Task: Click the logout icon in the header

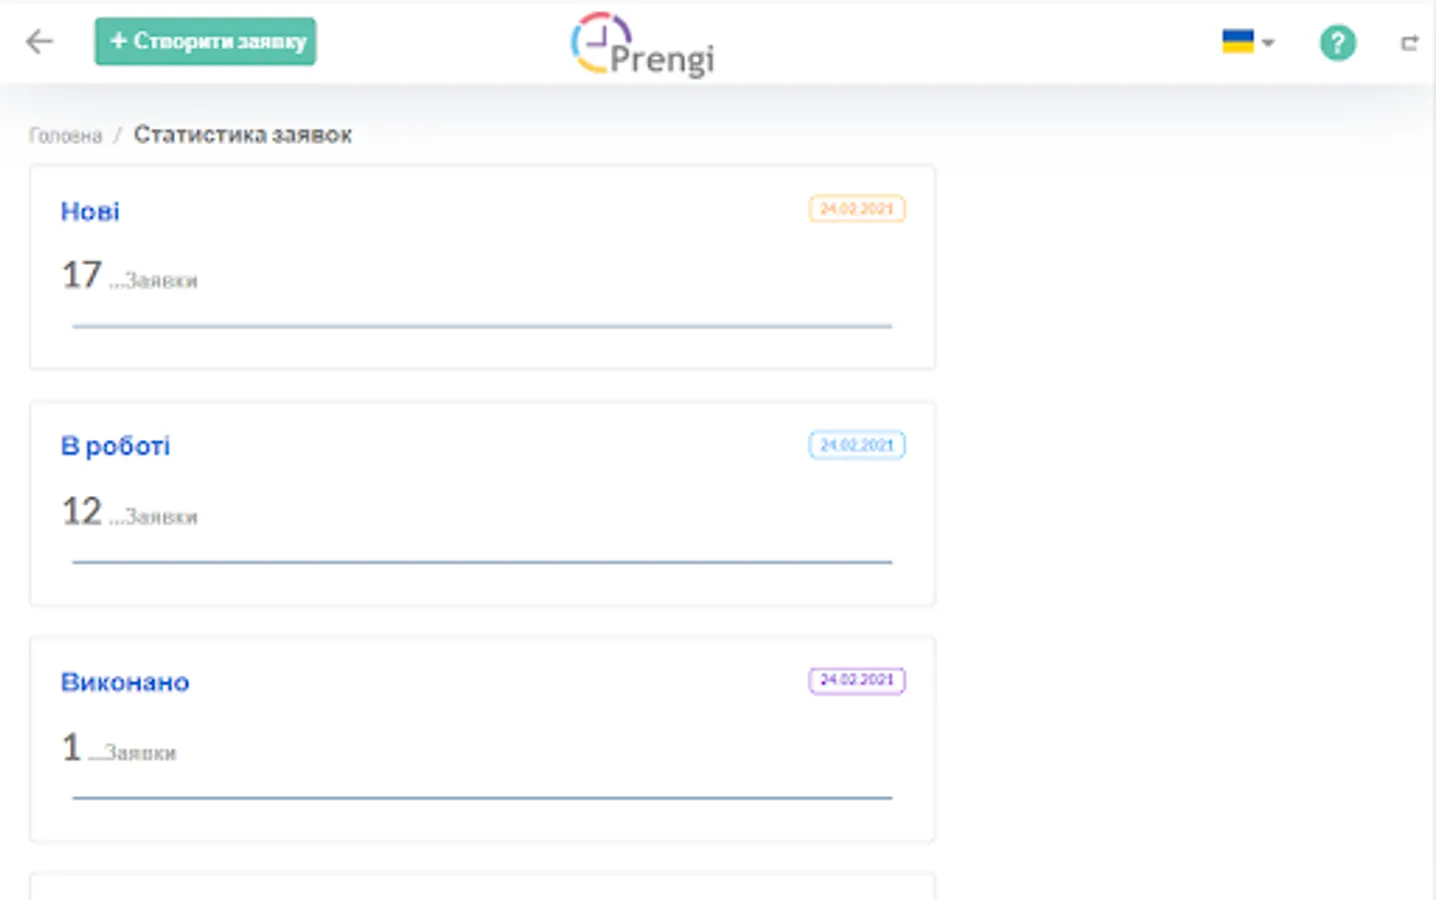Action: click(x=1410, y=43)
